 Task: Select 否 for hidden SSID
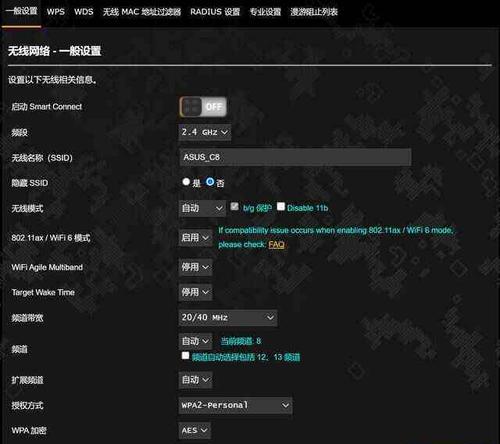click(x=210, y=182)
